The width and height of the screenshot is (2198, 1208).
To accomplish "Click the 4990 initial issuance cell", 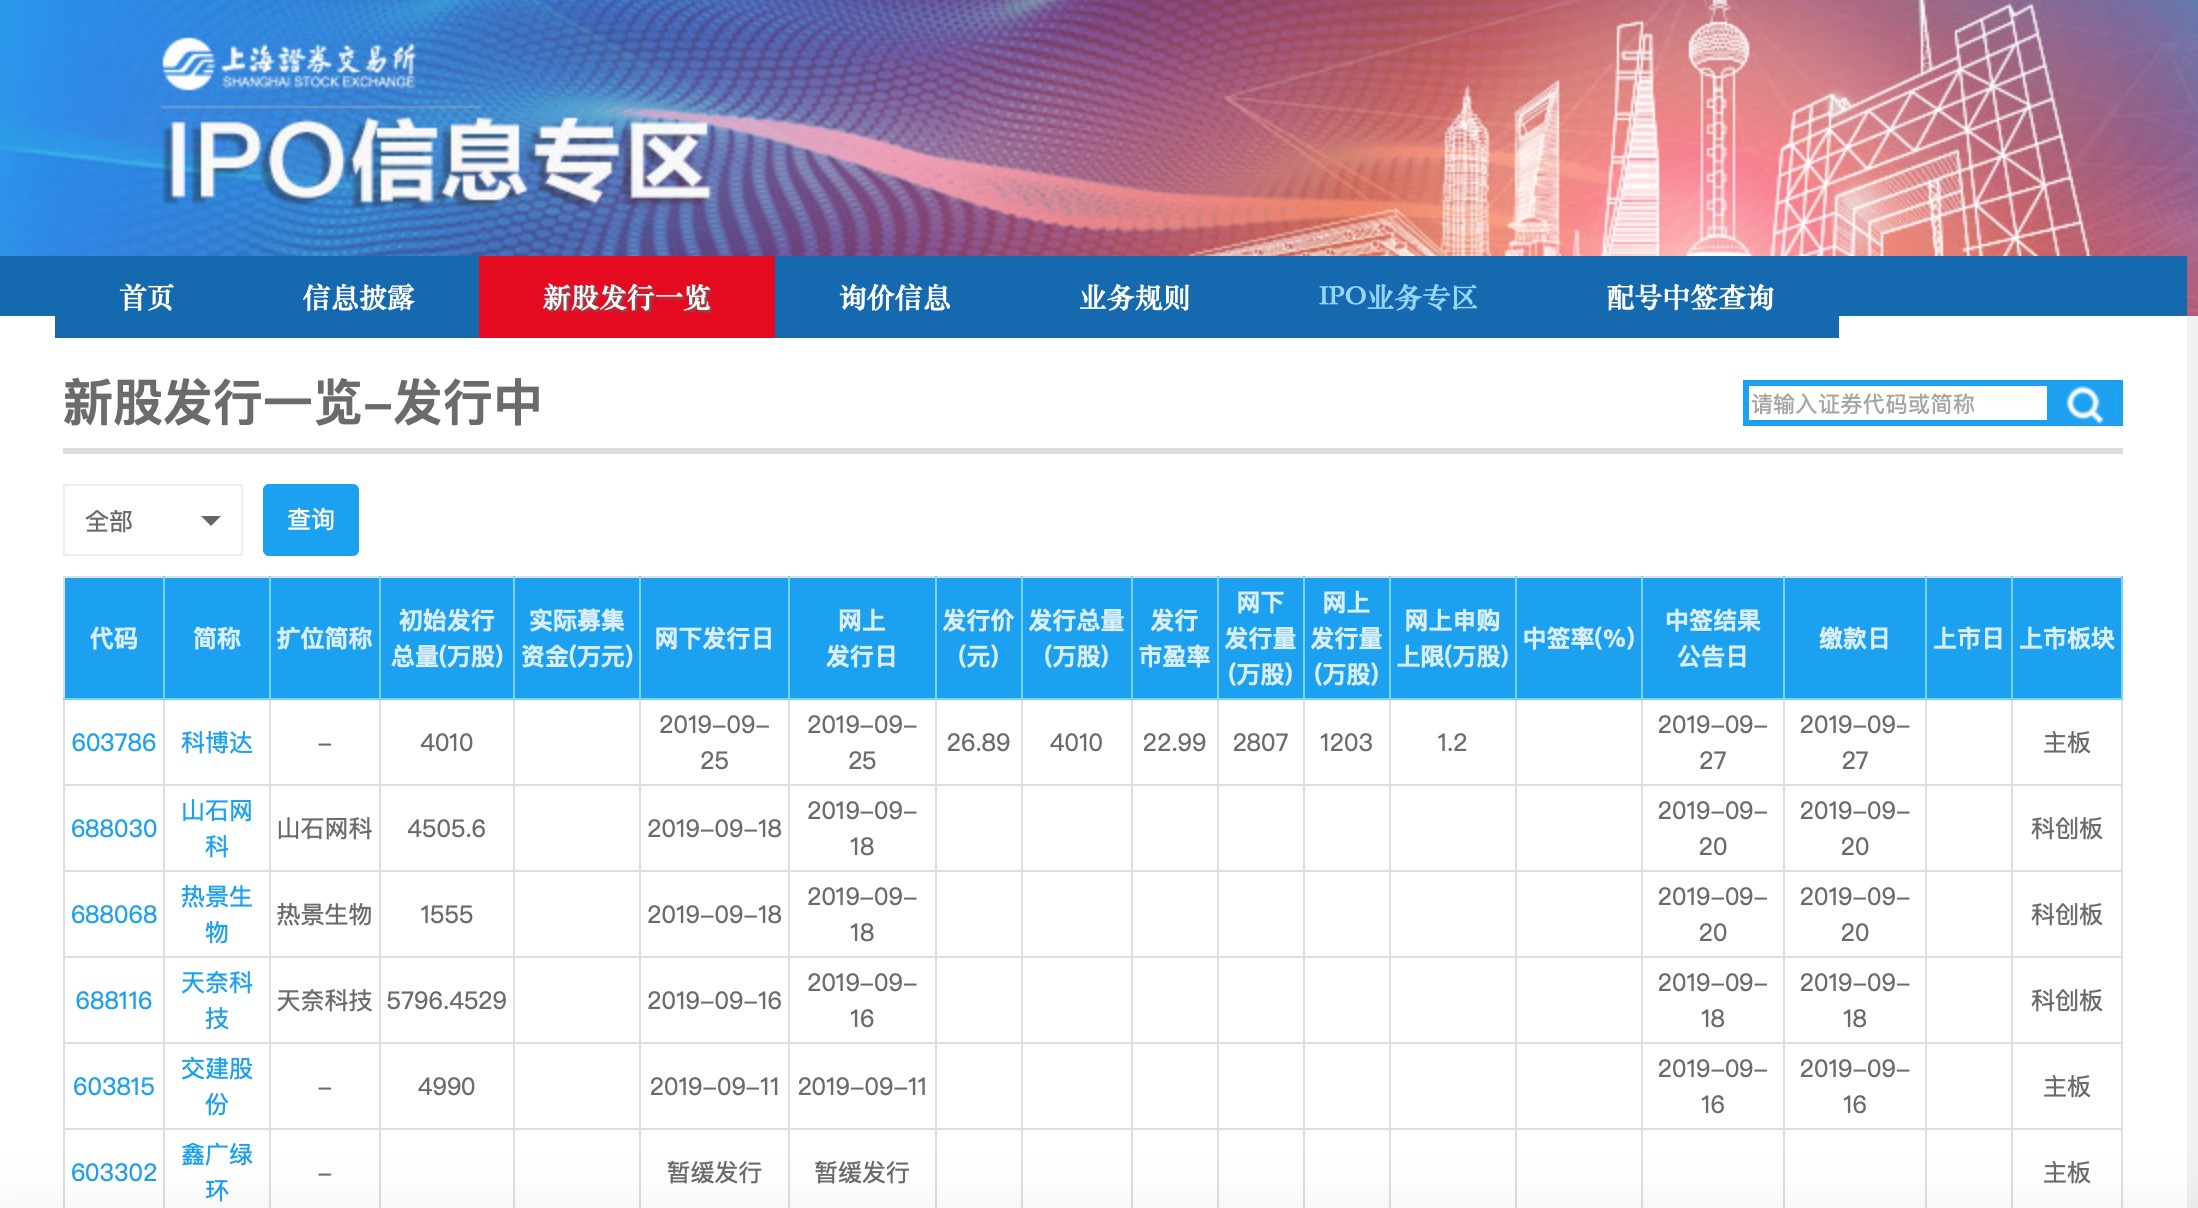I will 446,1086.
